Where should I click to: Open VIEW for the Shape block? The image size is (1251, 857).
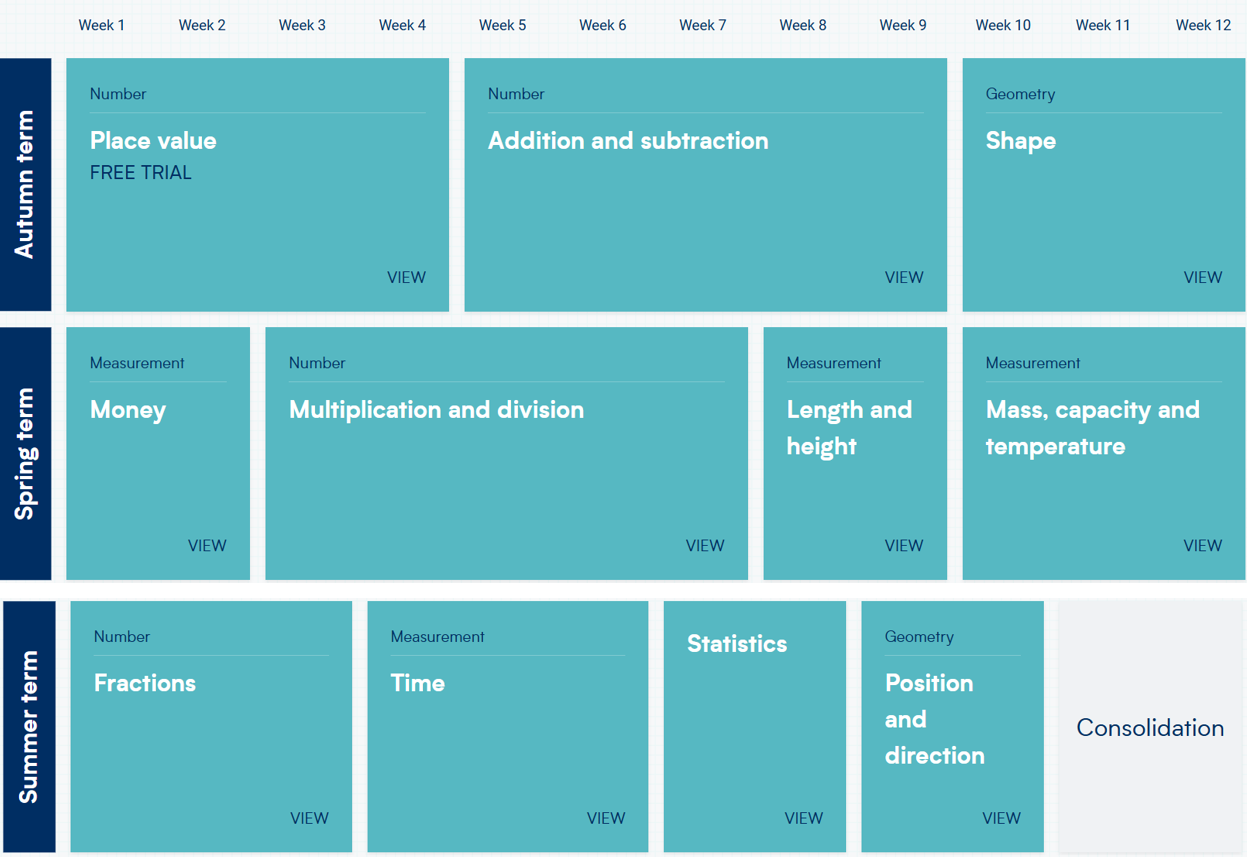(x=1202, y=278)
